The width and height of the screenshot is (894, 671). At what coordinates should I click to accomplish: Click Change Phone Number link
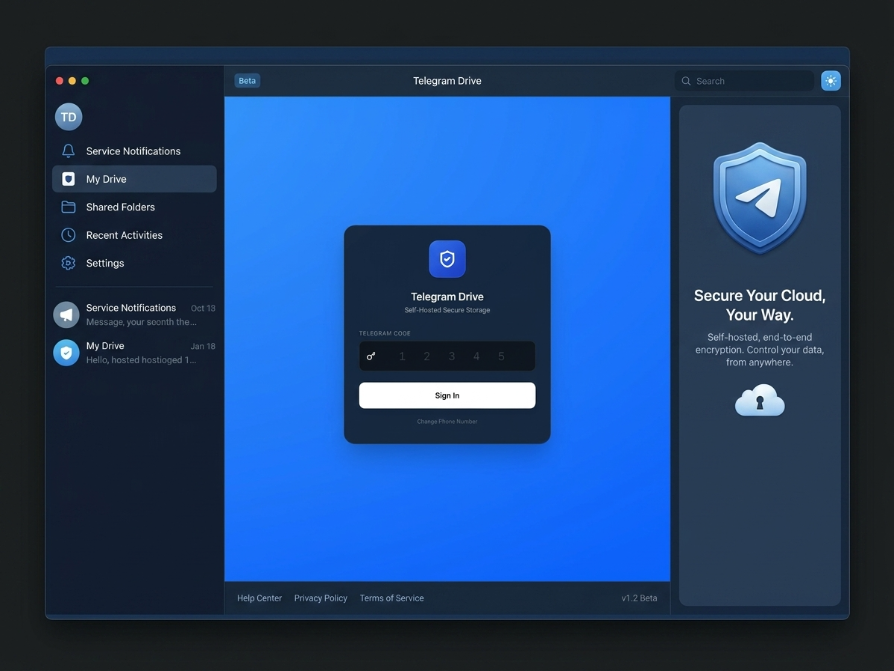tap(447, 422)
